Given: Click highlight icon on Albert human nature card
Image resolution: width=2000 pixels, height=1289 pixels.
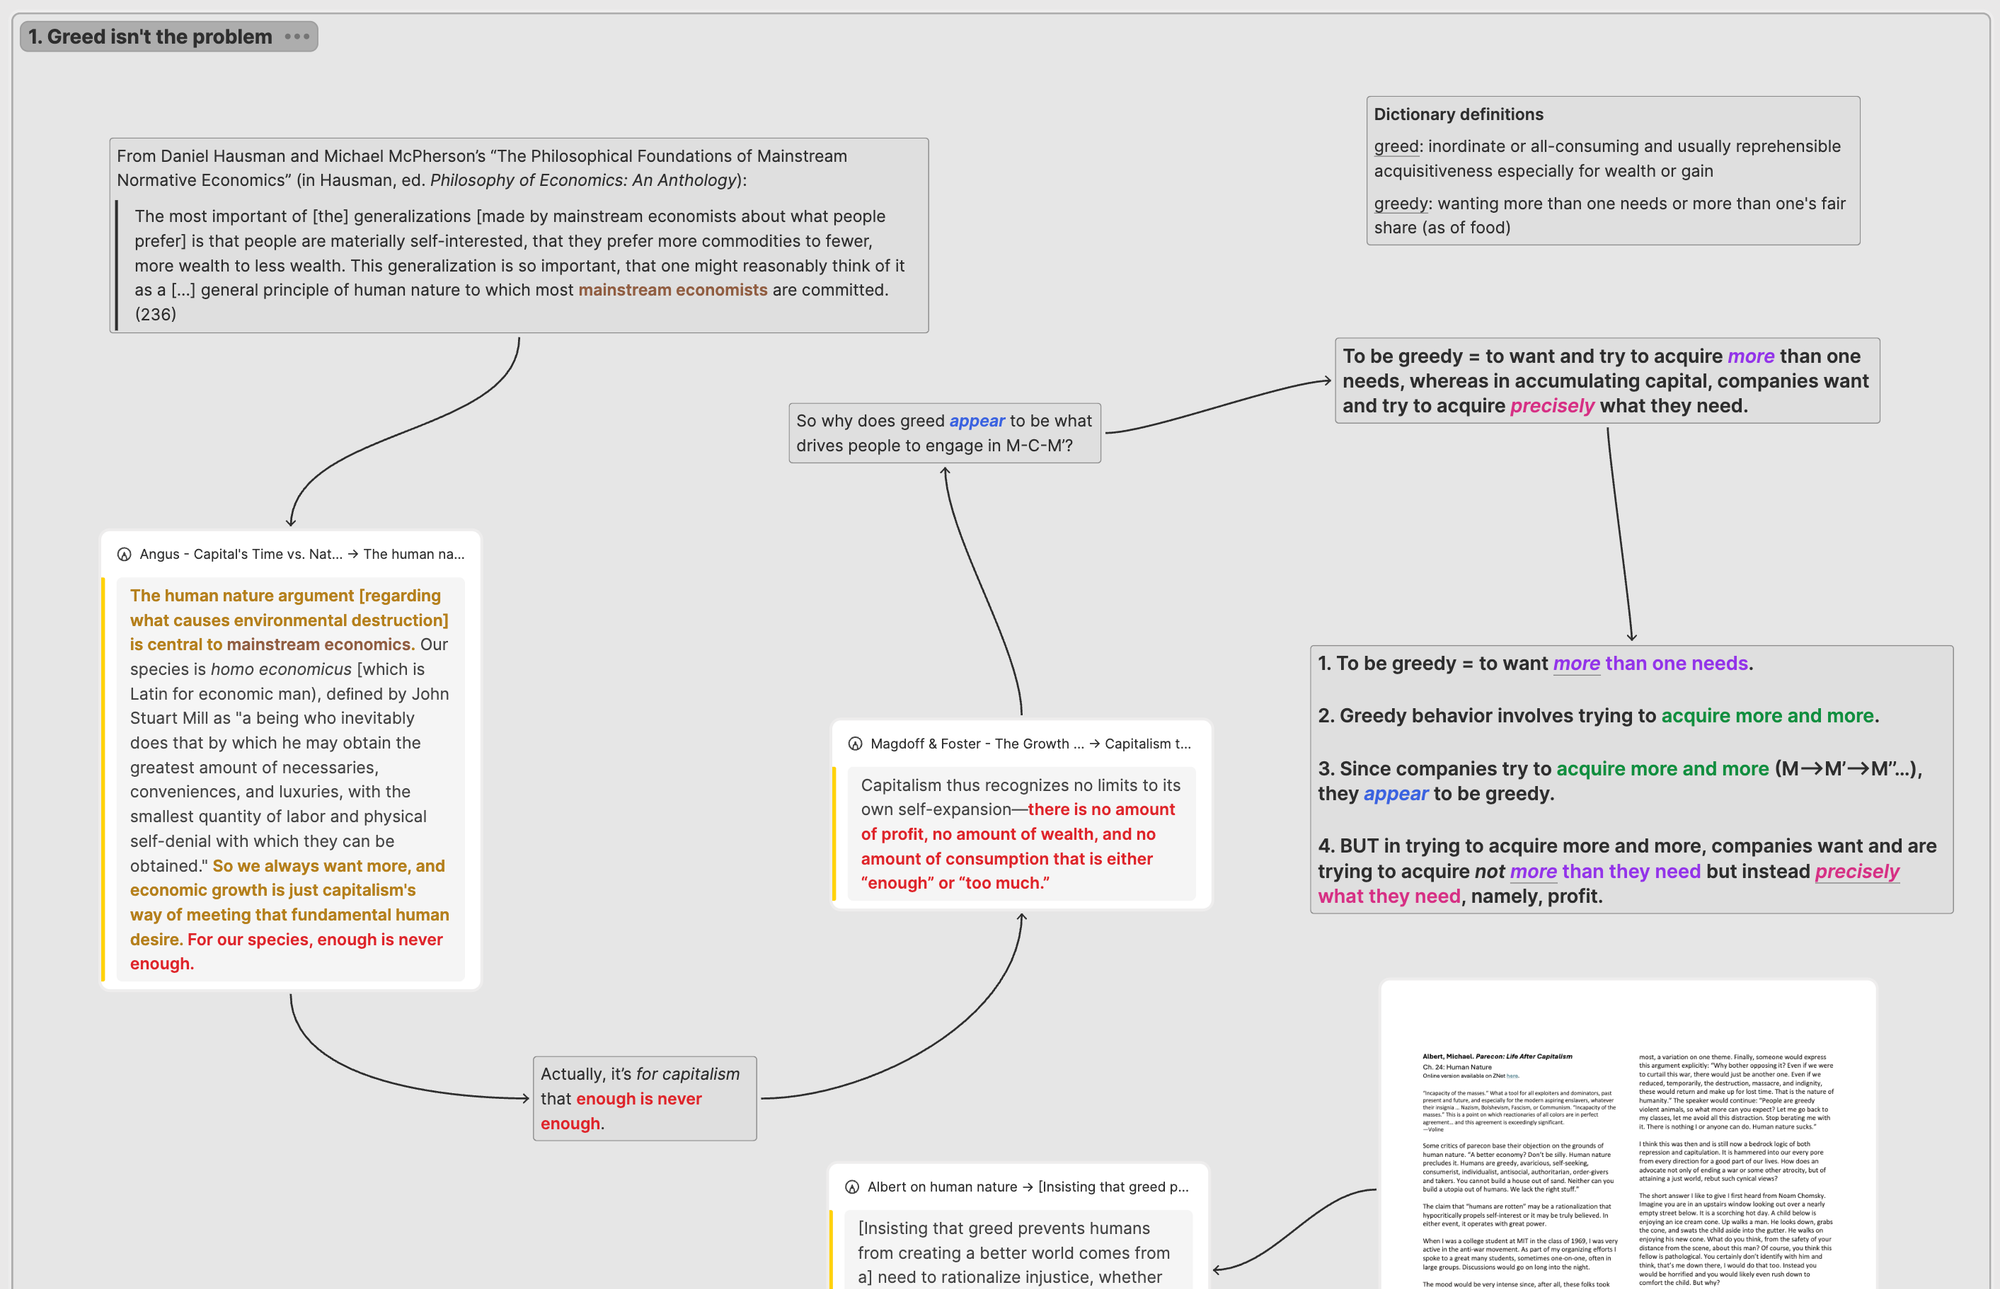Looking at the screenshot, I should (x=852, y=1187).
